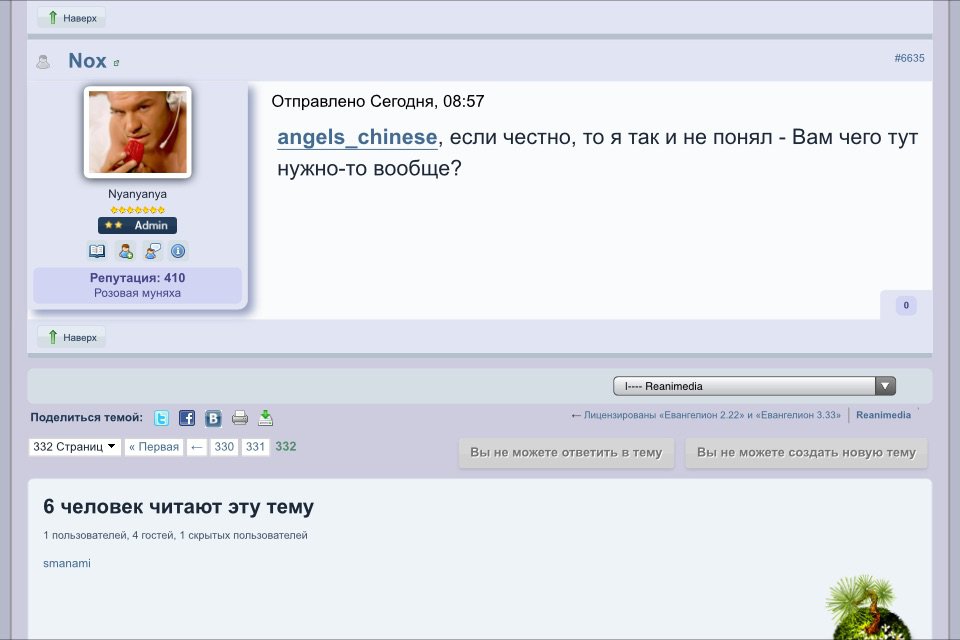Share topic on Twitter
Screen dimensions: 960x640
pyautogui.click(x=161, y=418)
